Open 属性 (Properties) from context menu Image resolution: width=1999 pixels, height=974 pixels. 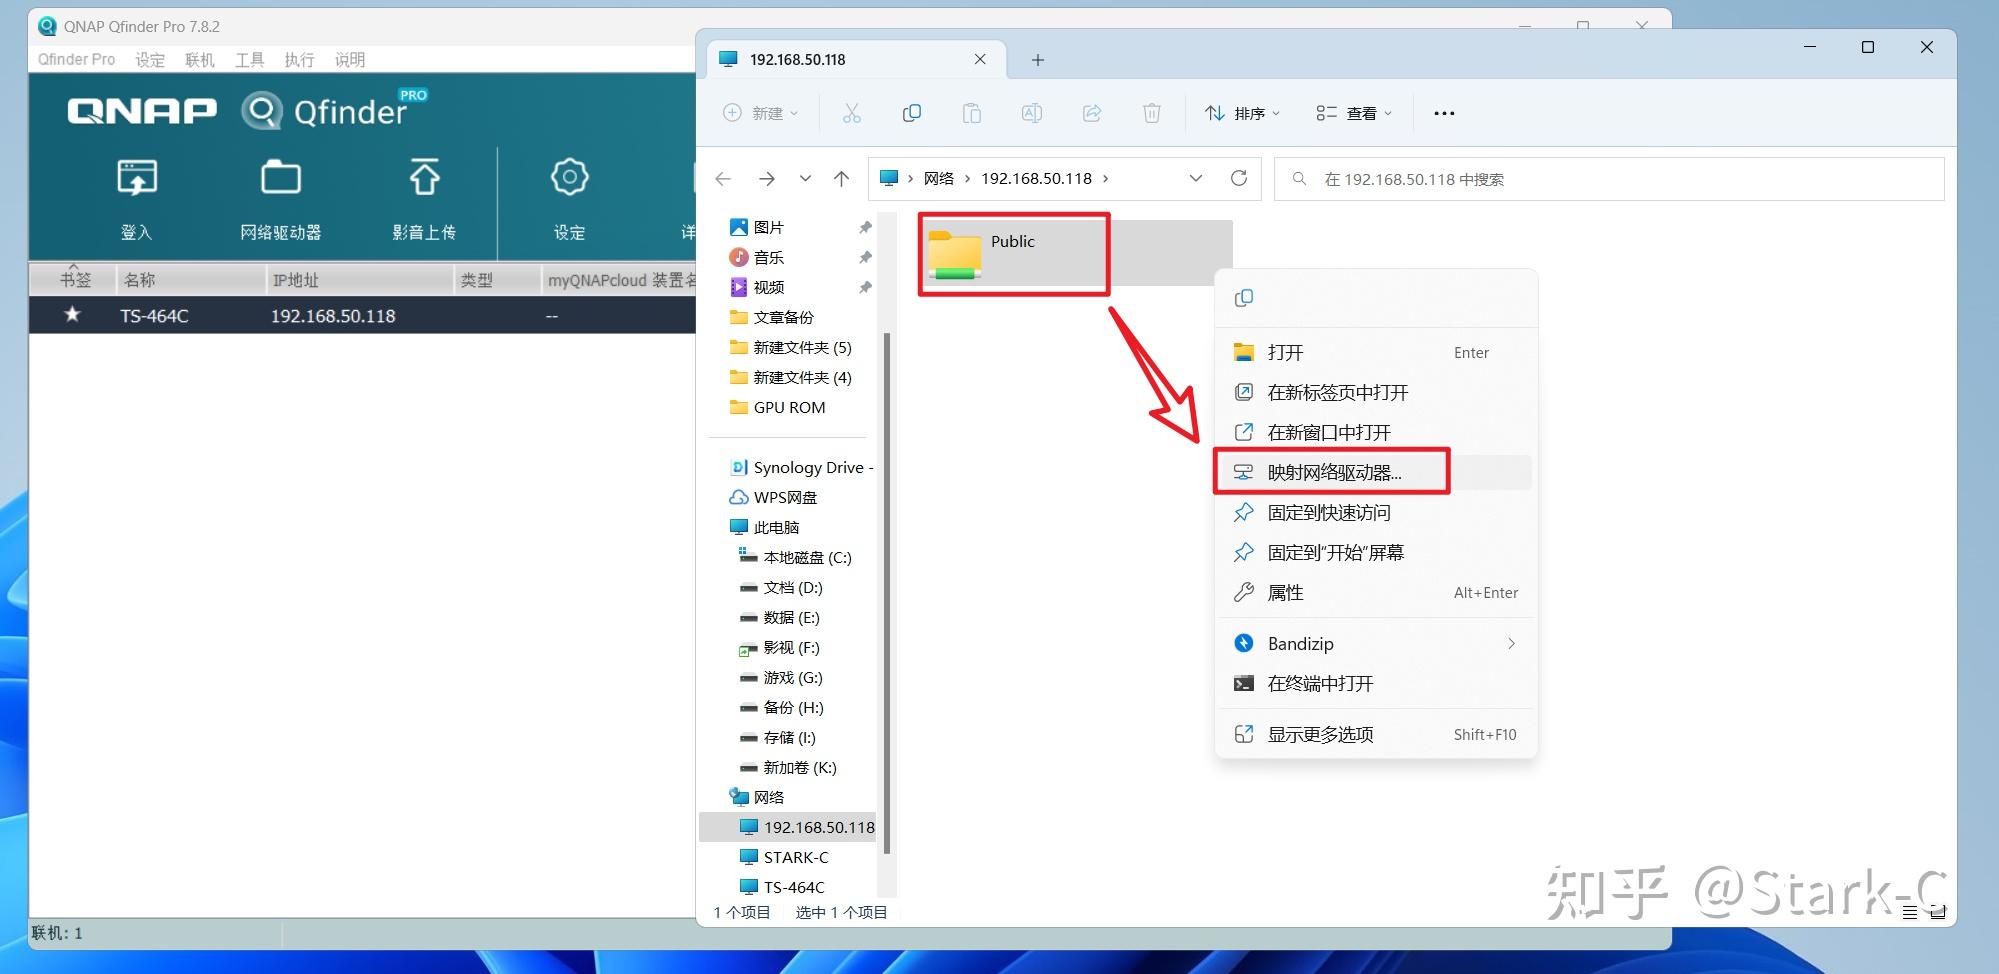[1376, 592]
